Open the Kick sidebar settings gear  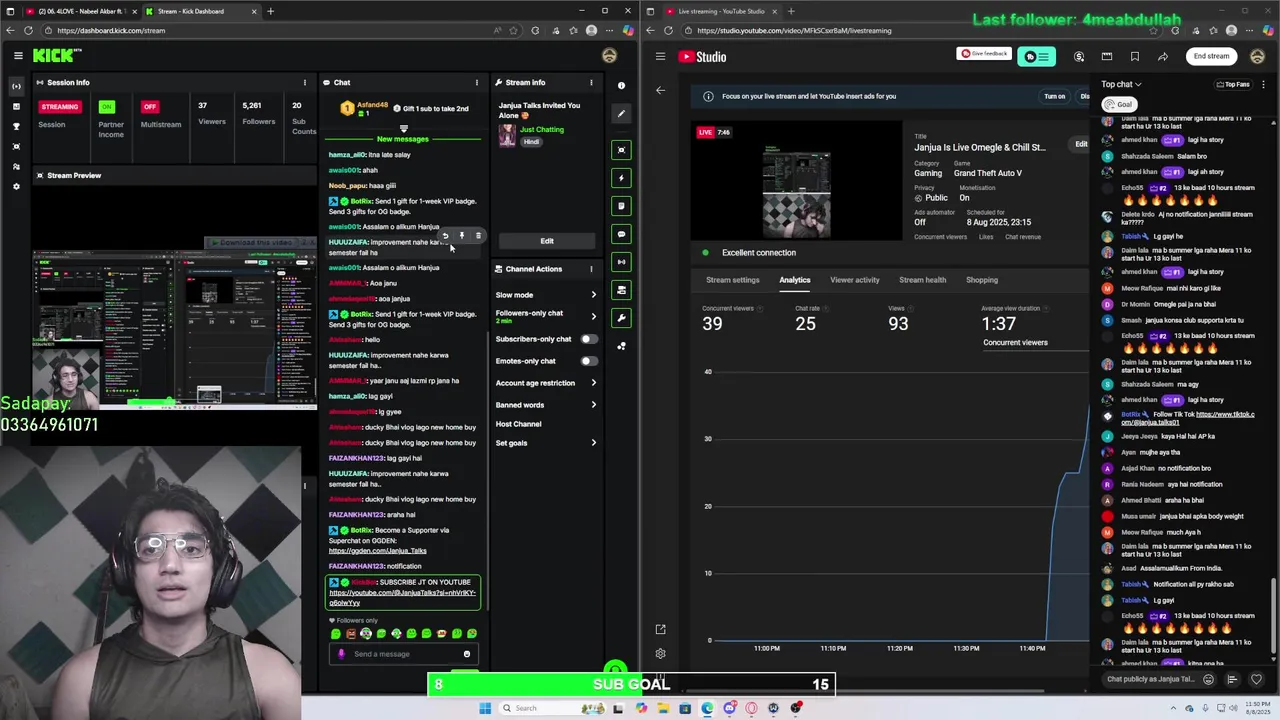click(16, 186)
